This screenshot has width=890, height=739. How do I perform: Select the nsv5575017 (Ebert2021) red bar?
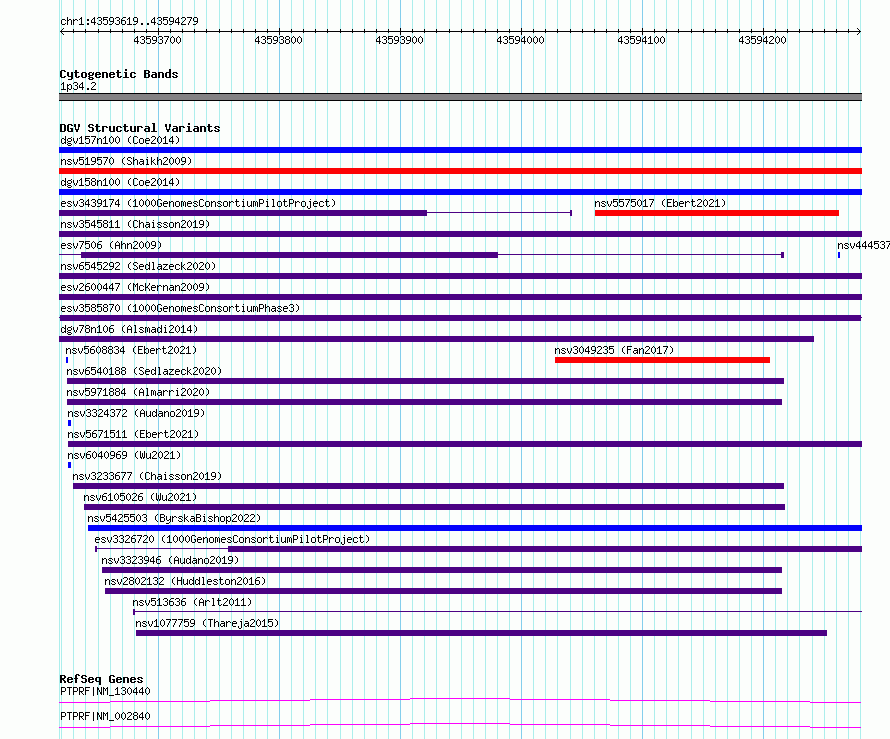[x=717, y=213]
